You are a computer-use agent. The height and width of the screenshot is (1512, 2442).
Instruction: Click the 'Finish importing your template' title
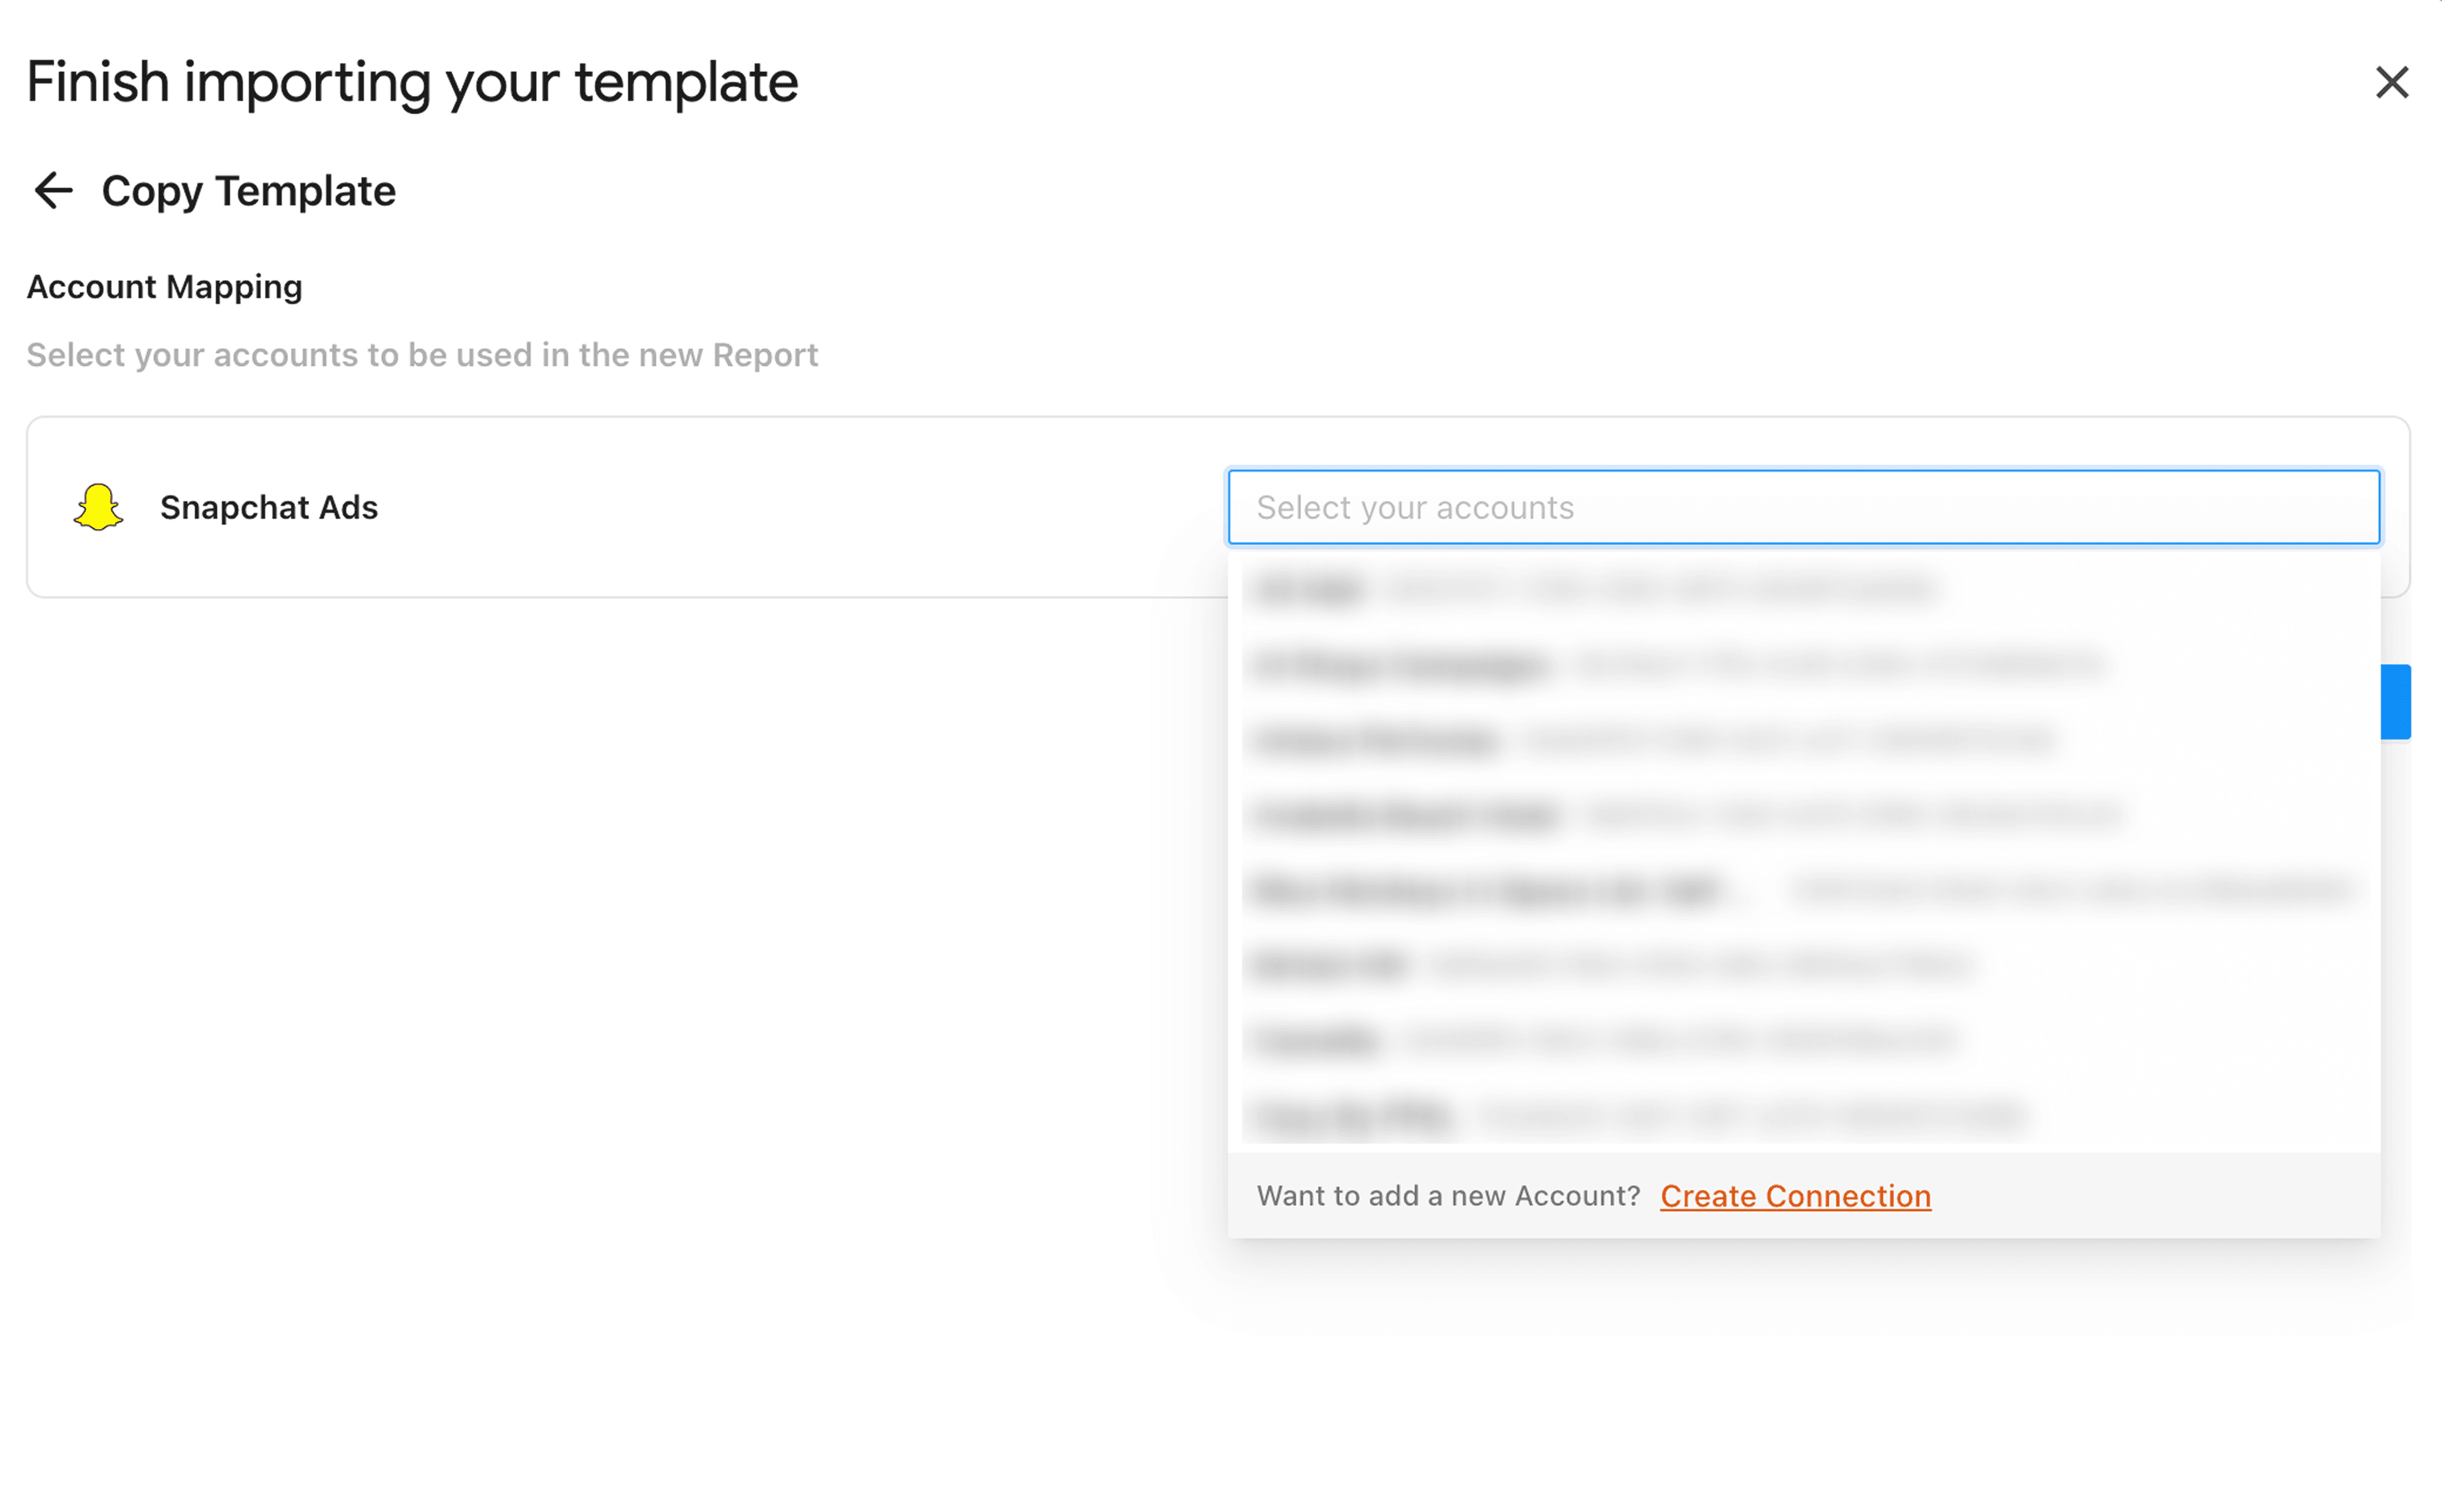[x=412, y=82]
